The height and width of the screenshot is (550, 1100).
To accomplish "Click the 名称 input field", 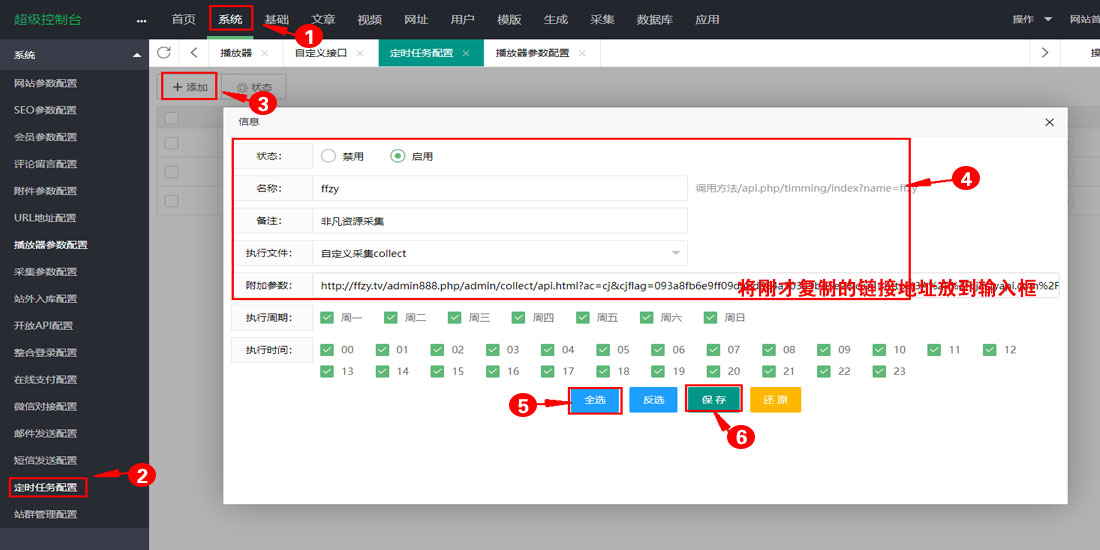I will coord(499,187).
